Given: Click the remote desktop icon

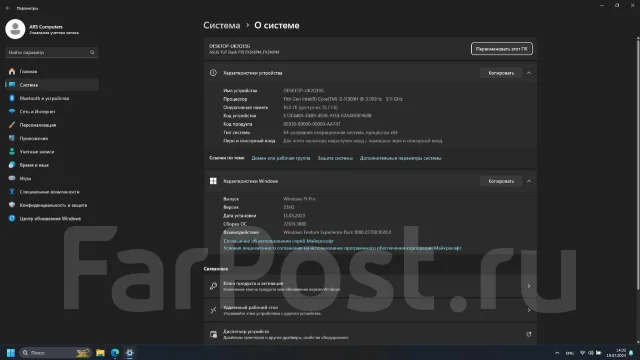Looking at the screenshot, I should [213, 310].
